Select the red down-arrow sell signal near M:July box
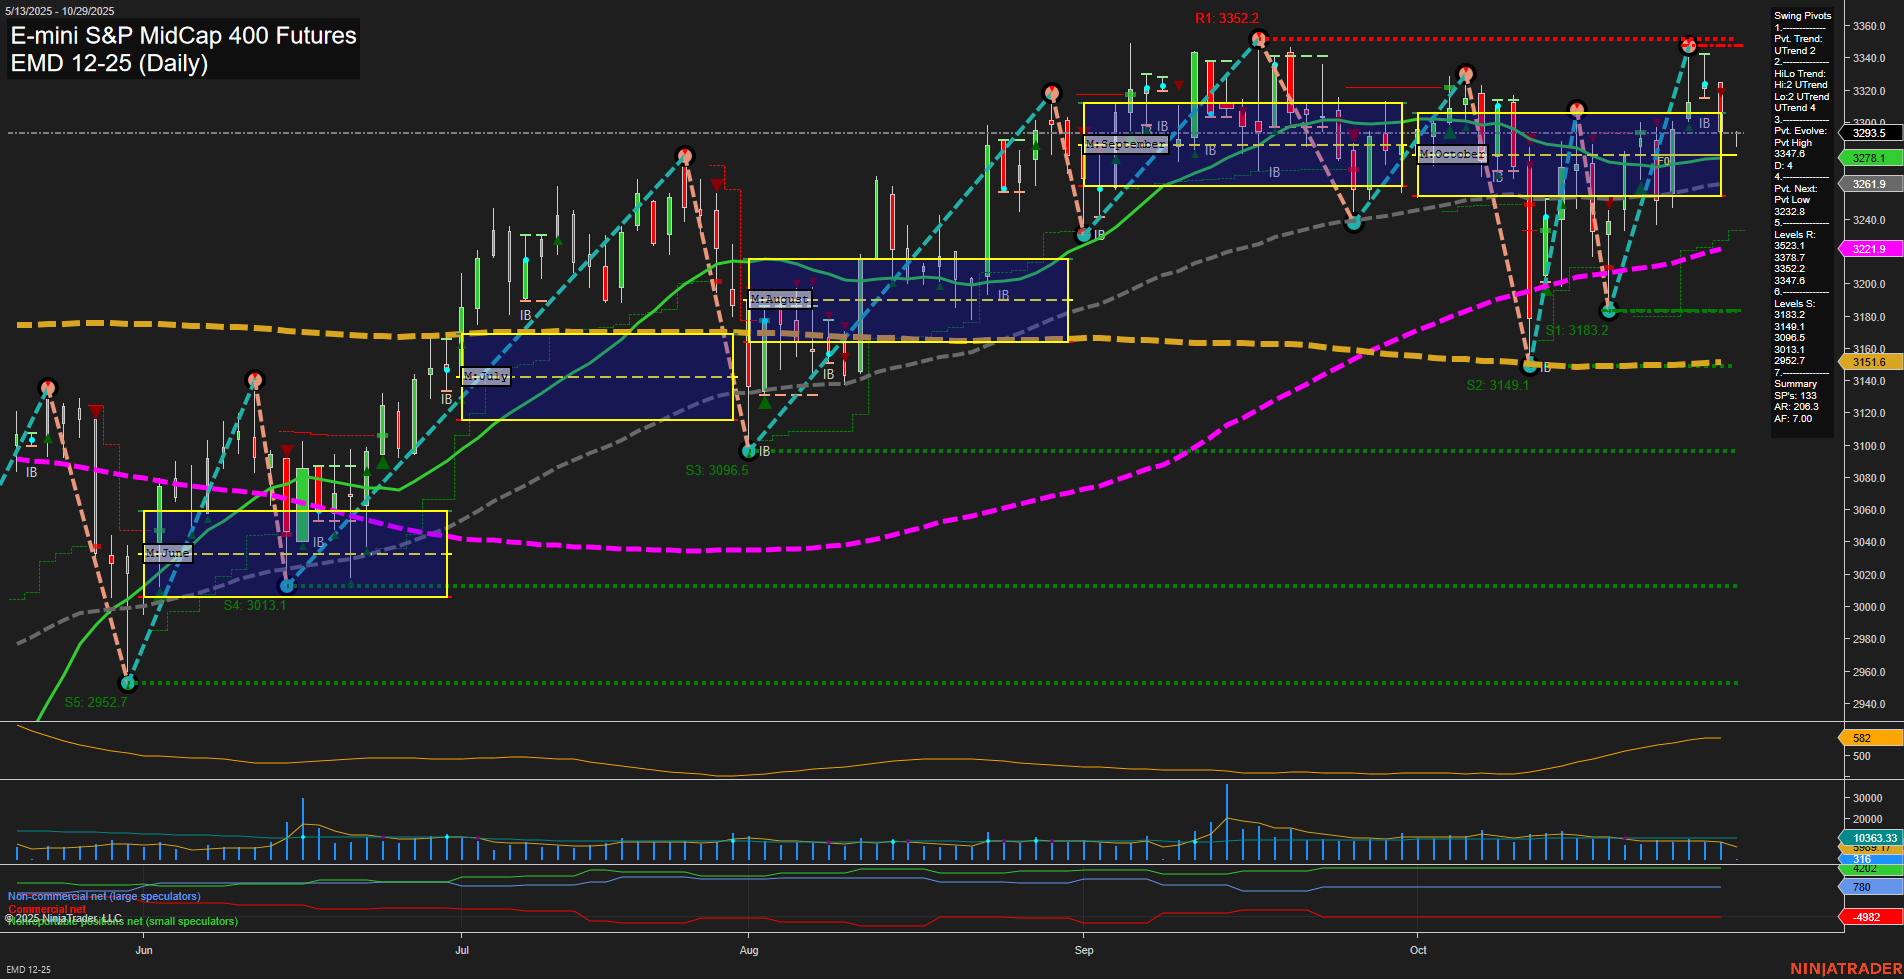The width and height of the screenshot is (1904, 979). point(717,184)
